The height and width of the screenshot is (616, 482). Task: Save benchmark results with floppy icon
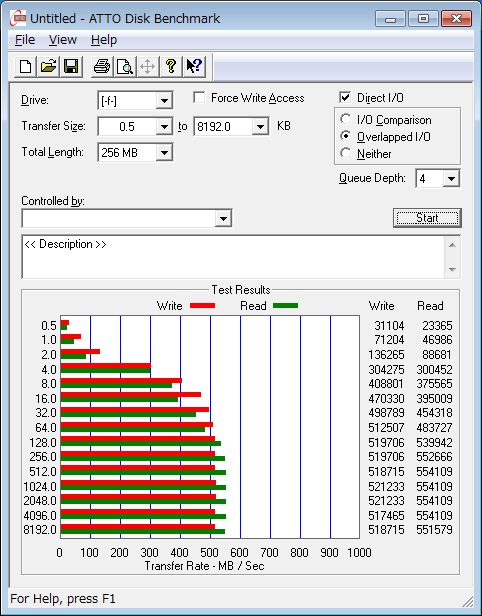[71, 66]
